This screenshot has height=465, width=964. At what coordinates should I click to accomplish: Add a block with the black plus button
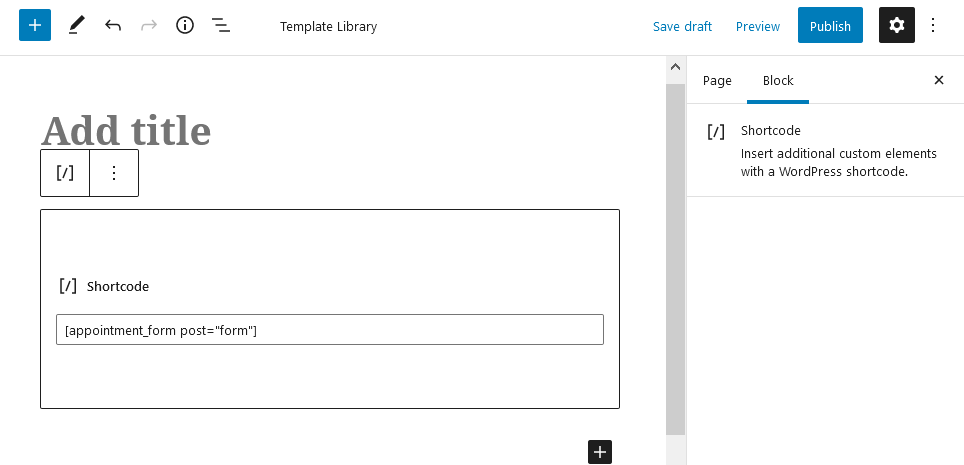click(x=600, y=451)
